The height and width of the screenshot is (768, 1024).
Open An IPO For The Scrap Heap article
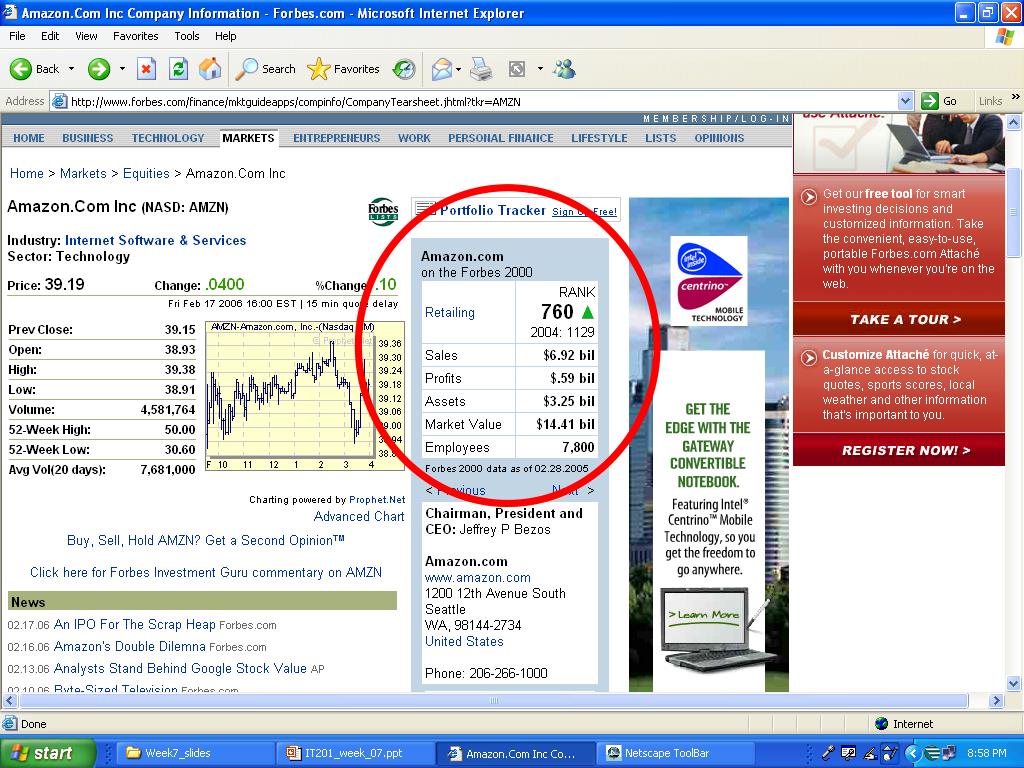click(x=135, y=624)
